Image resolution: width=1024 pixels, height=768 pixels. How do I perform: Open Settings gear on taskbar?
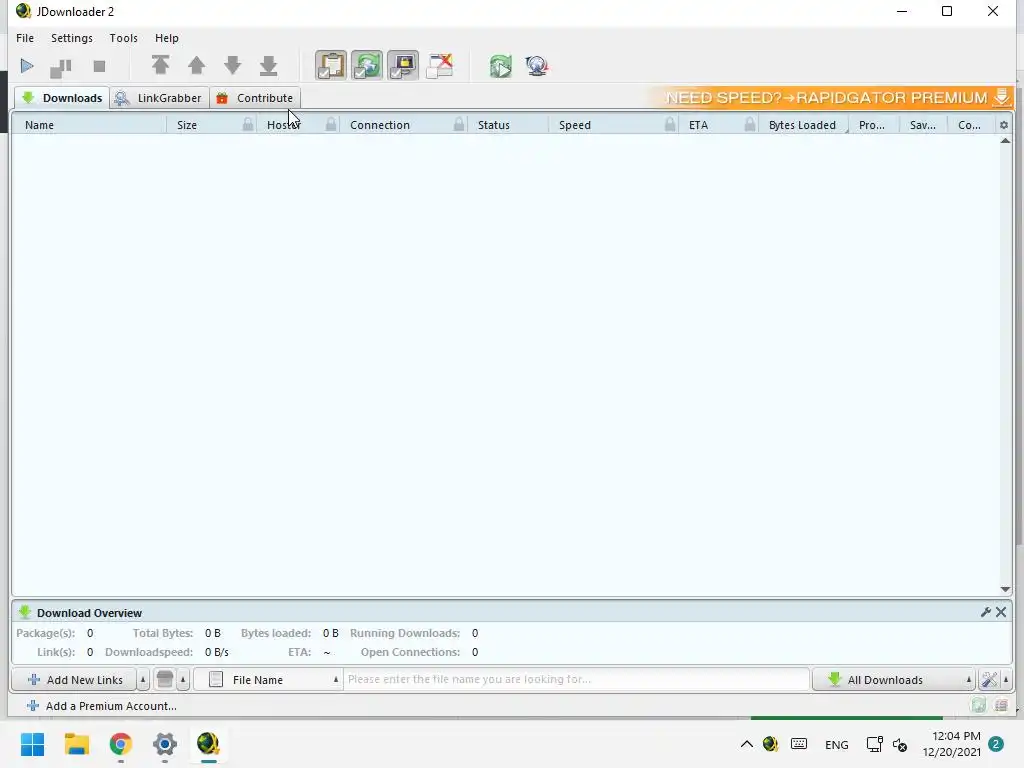click(165, 744)
